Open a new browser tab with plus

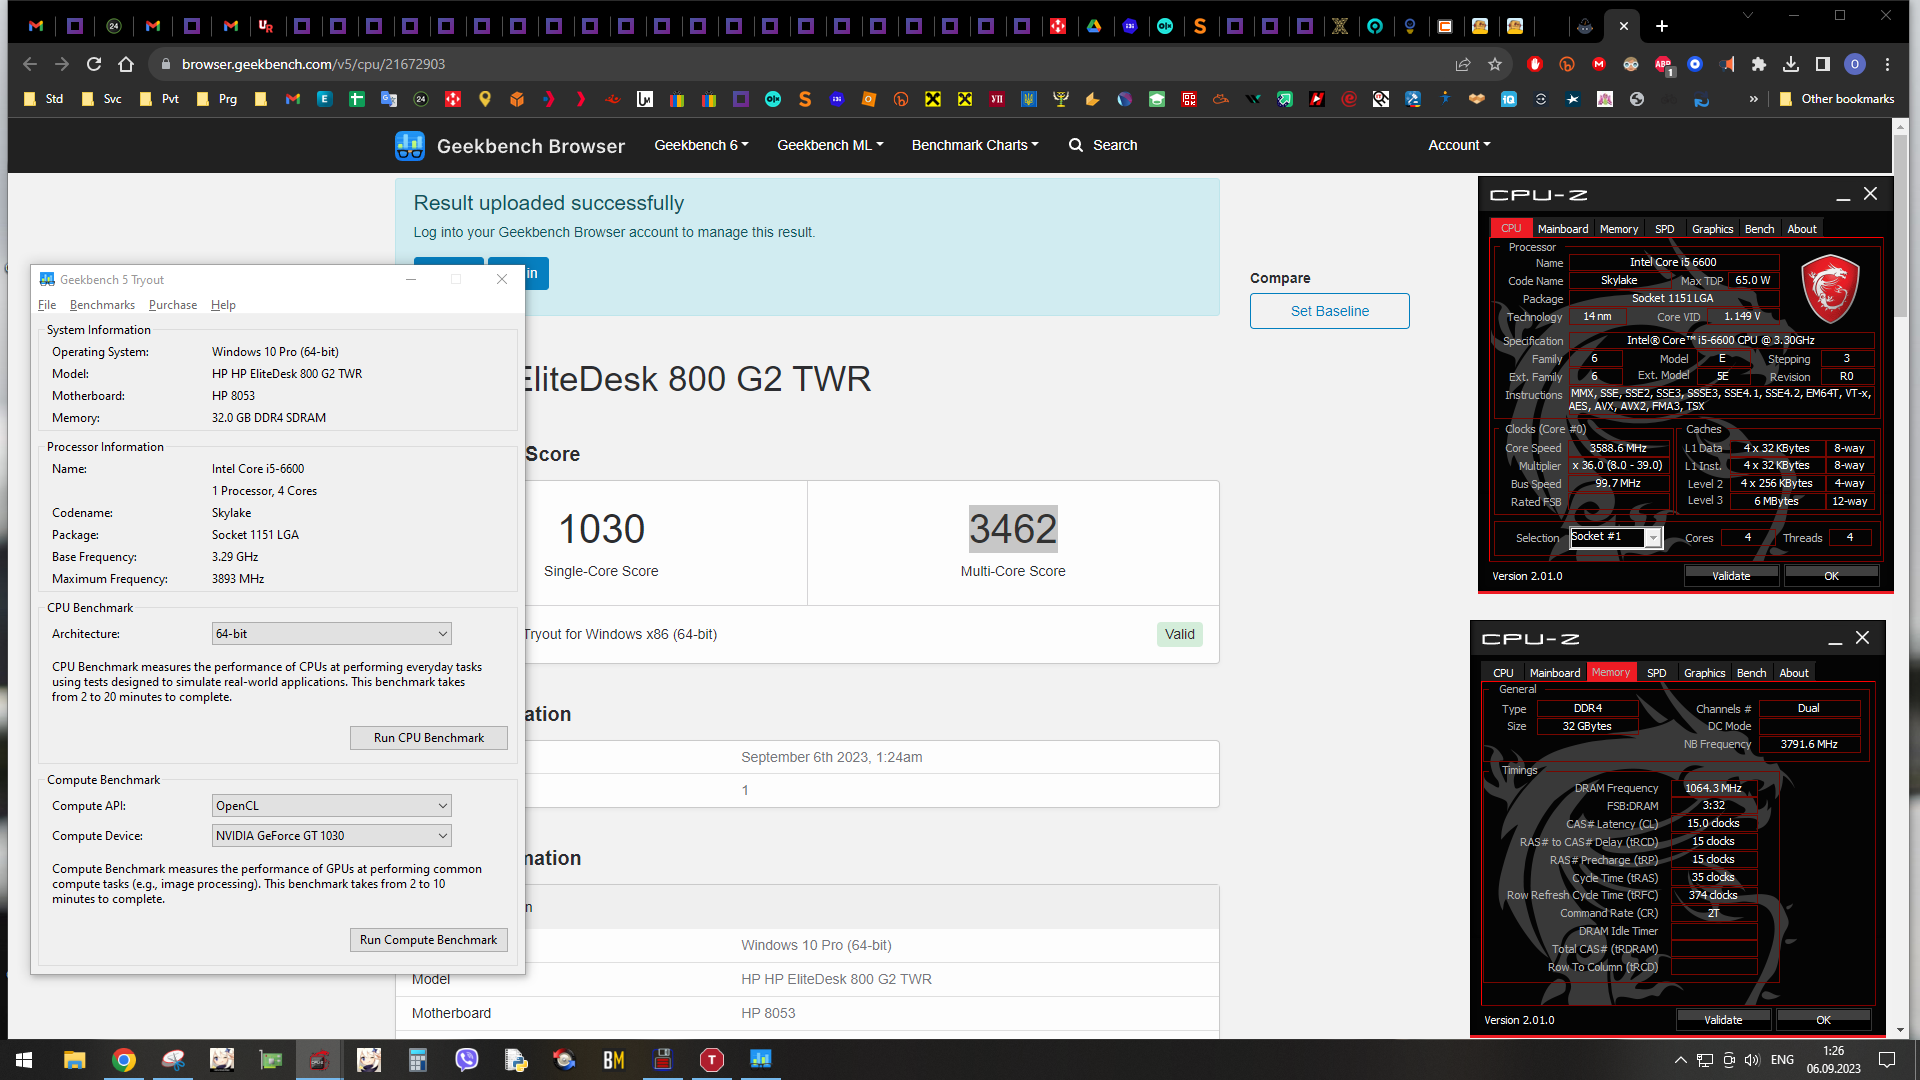point(1662,26)
